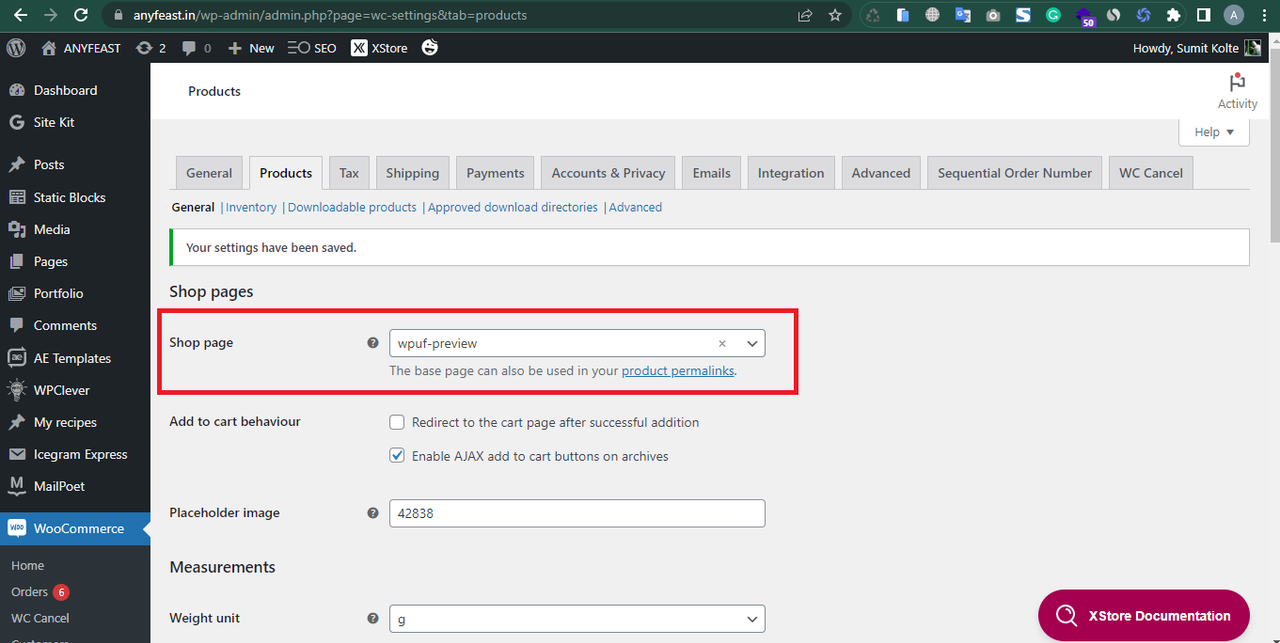Image resolution: width=1280 pixels, height=643 pixels.
Task: Open Shop page dropdown showing wpuf-preview
Action: tap(577, 343)
